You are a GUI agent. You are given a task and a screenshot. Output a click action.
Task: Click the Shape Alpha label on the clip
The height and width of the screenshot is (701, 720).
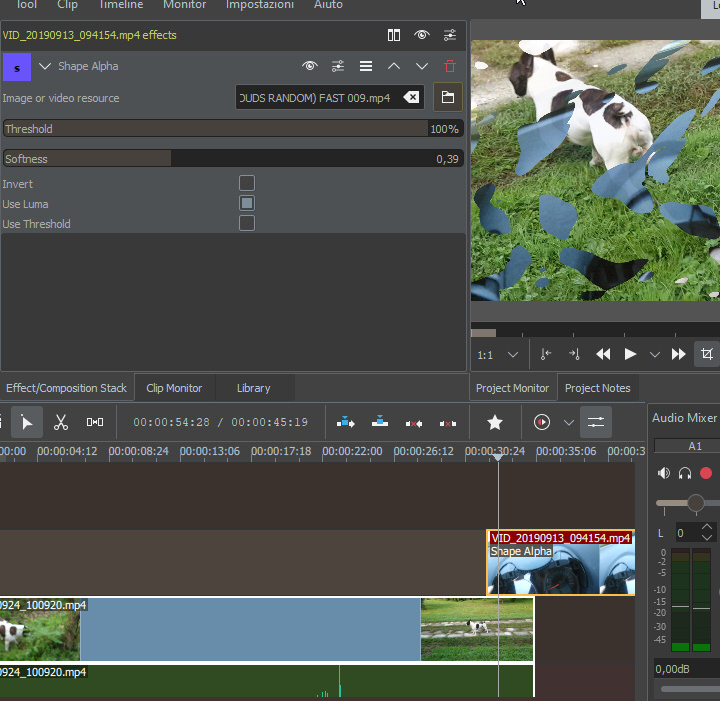[521, 551]
